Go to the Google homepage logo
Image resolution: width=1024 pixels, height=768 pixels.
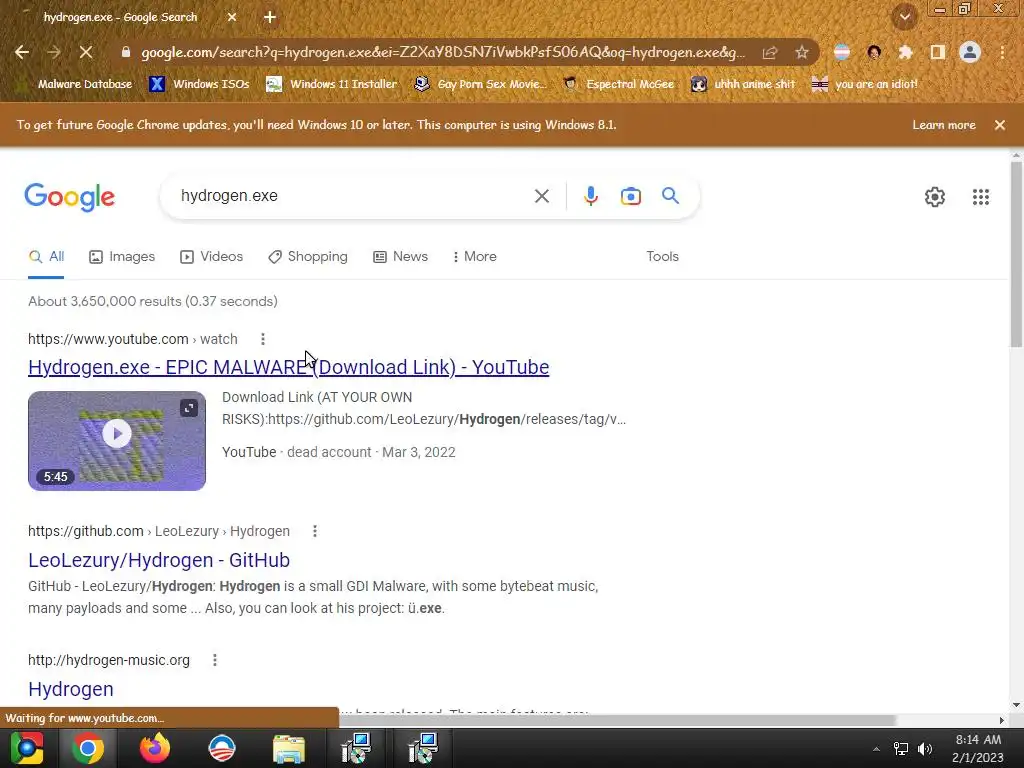pos(70,197)
